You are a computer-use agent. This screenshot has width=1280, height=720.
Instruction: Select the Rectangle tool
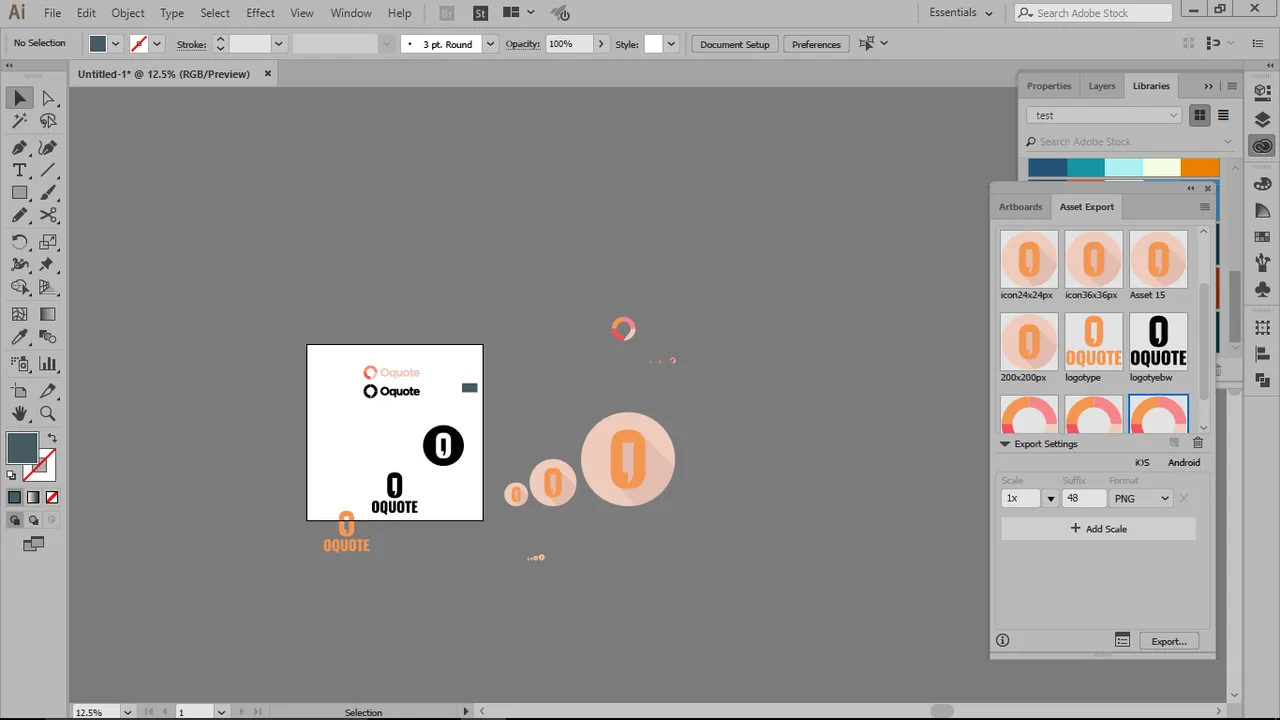click(x=20, y=193)
